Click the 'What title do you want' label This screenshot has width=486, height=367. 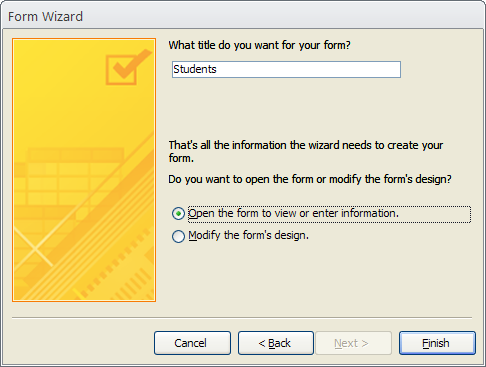pos(259,45)
